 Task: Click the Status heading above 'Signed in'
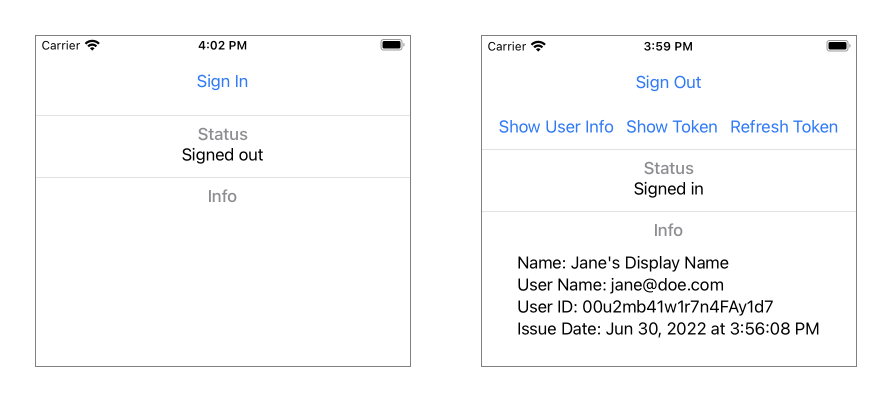pyautogui.click(x=668, y=168)
